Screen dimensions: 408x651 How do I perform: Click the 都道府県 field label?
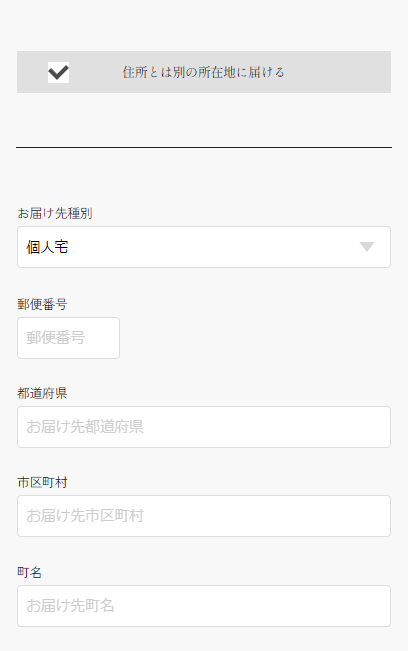tap(42, 393)
